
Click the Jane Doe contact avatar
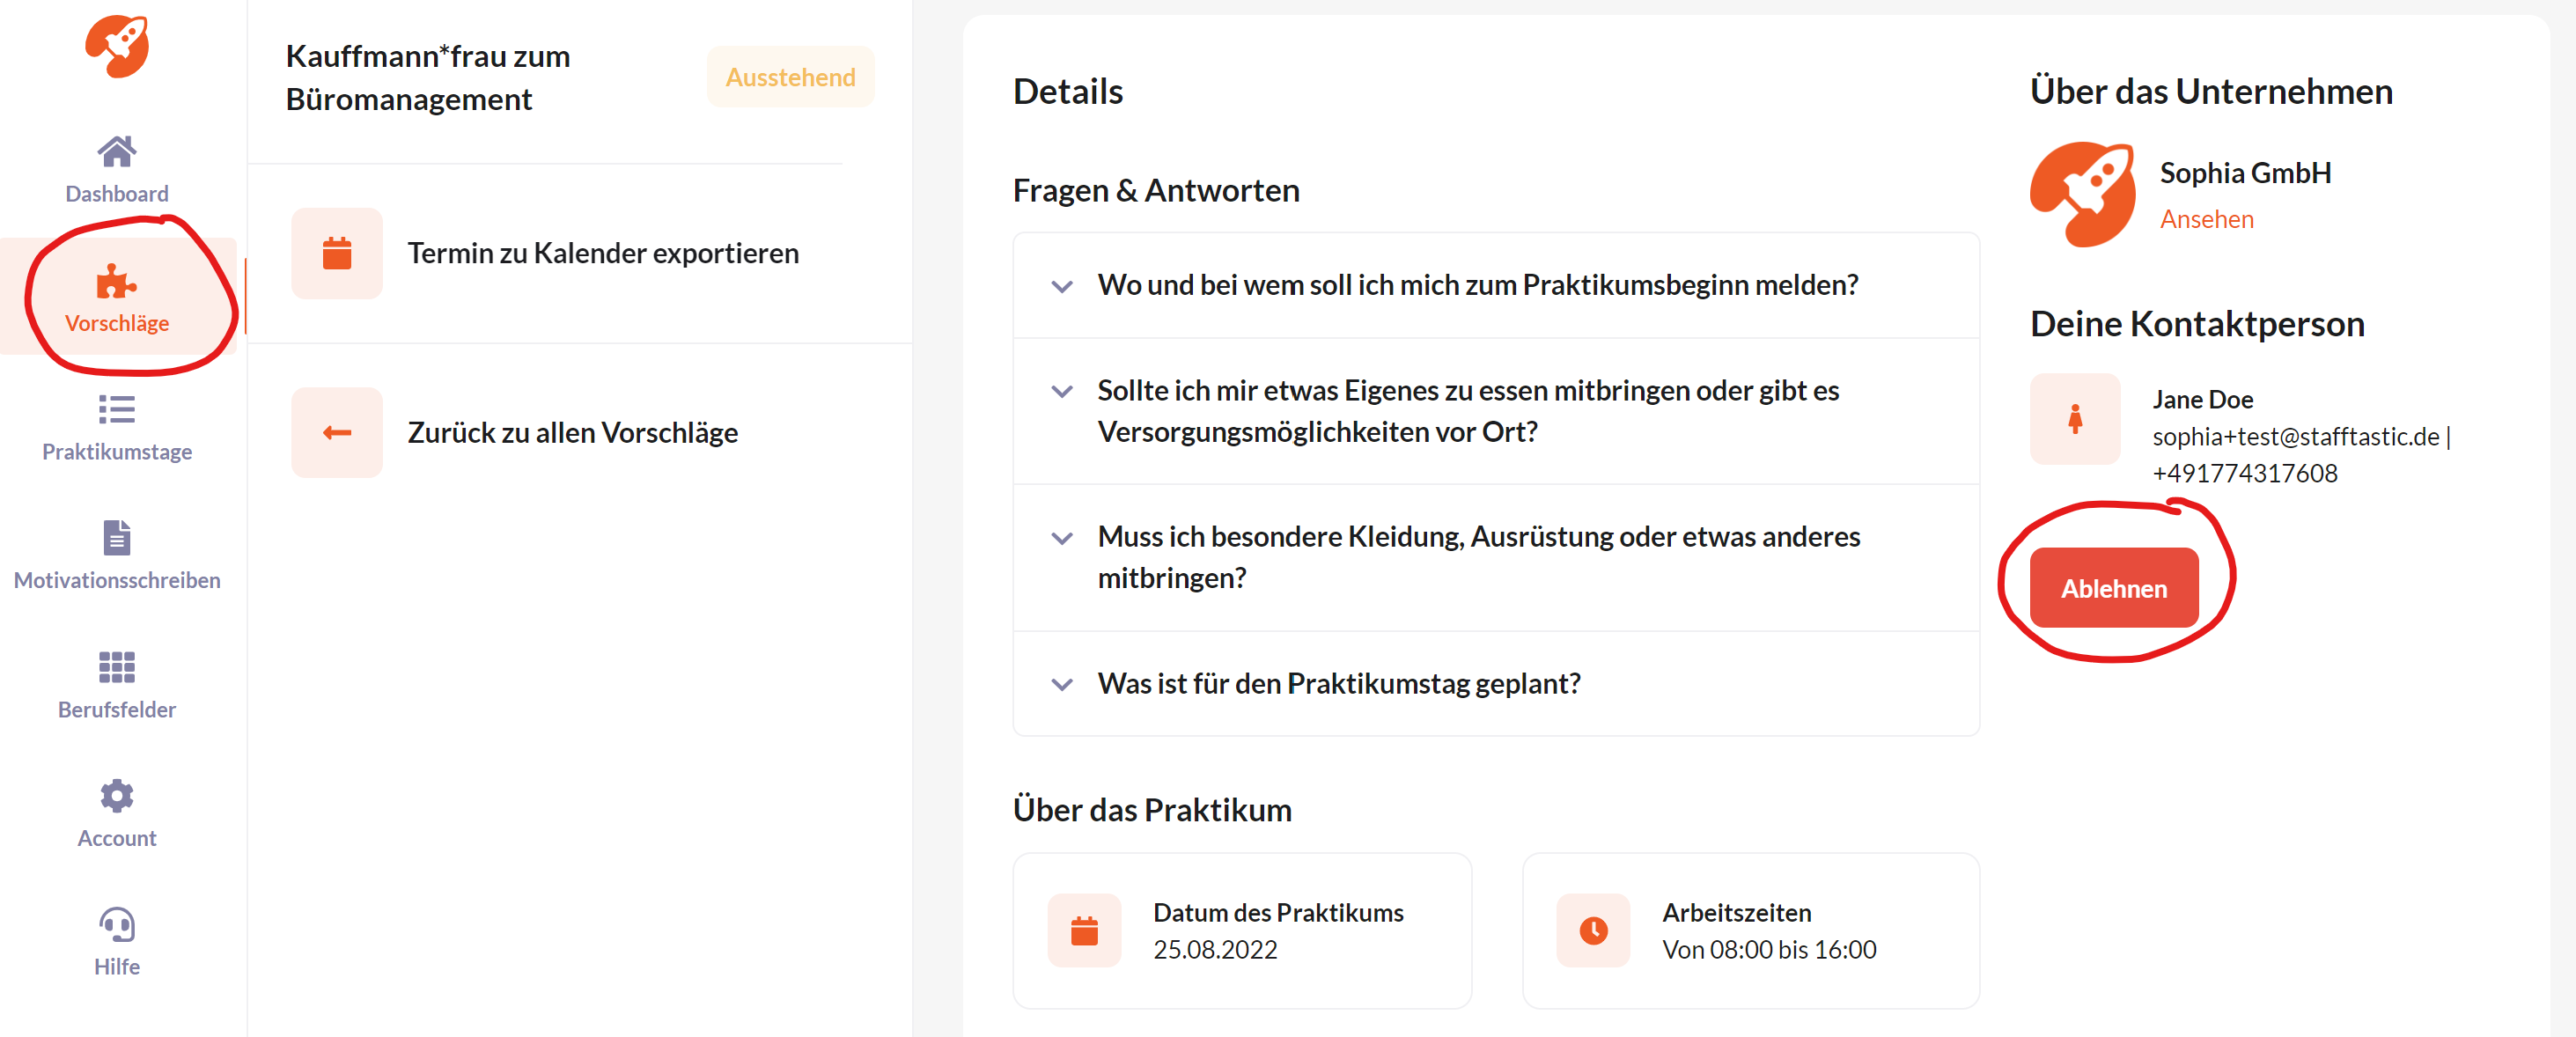point(2075,419)
